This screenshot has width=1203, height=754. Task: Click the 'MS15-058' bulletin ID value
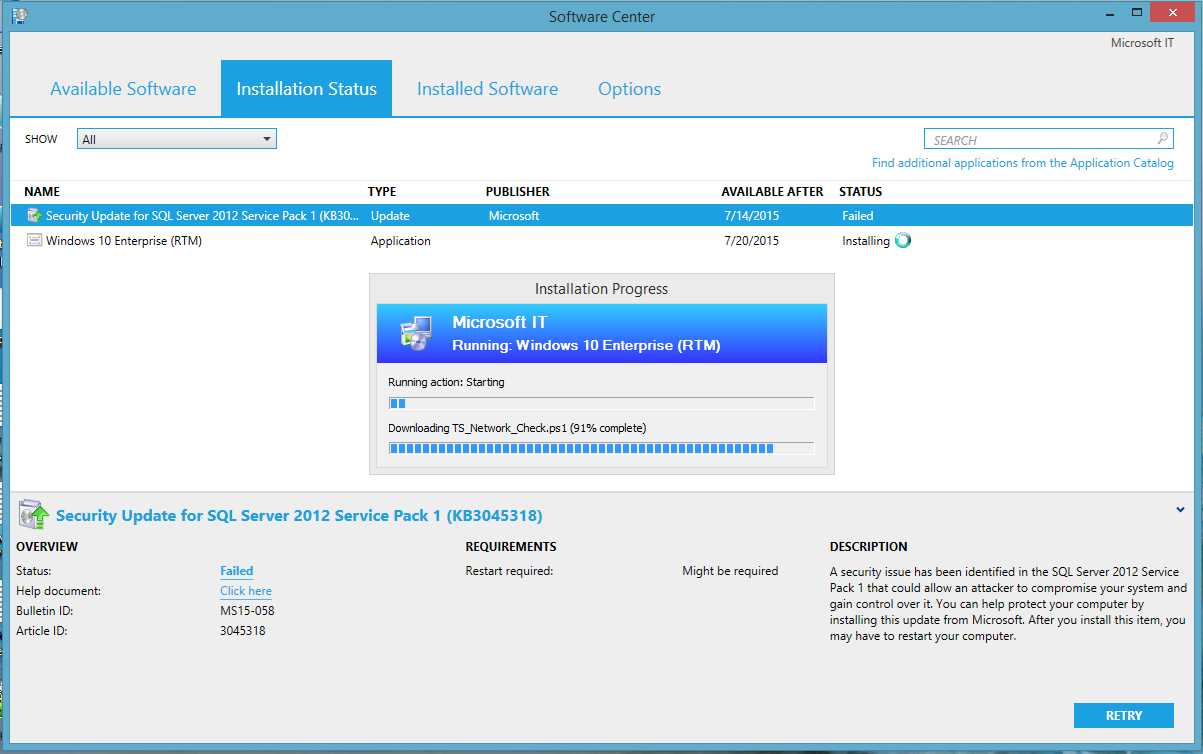[x=247, y=611]
